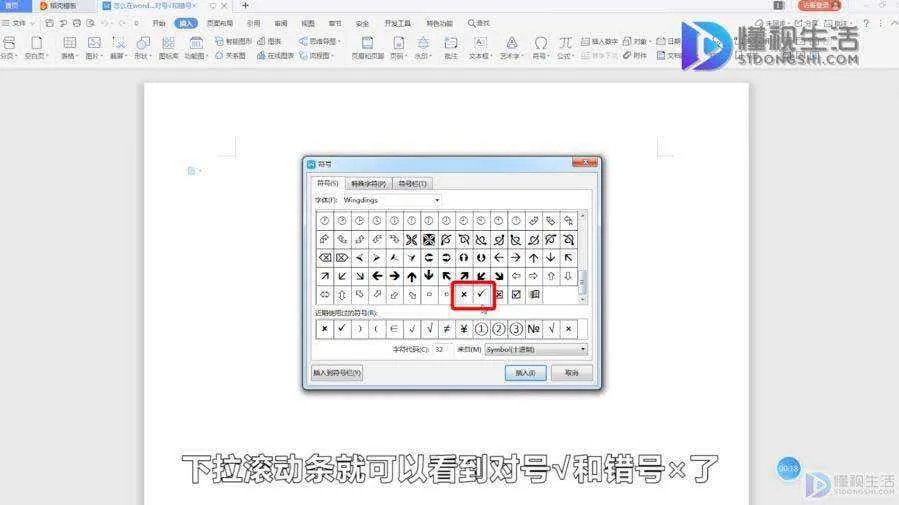Open the Wingdings font dropdown
The width and height of the screenshot is (899, 505).
click(x=437, y=200)
